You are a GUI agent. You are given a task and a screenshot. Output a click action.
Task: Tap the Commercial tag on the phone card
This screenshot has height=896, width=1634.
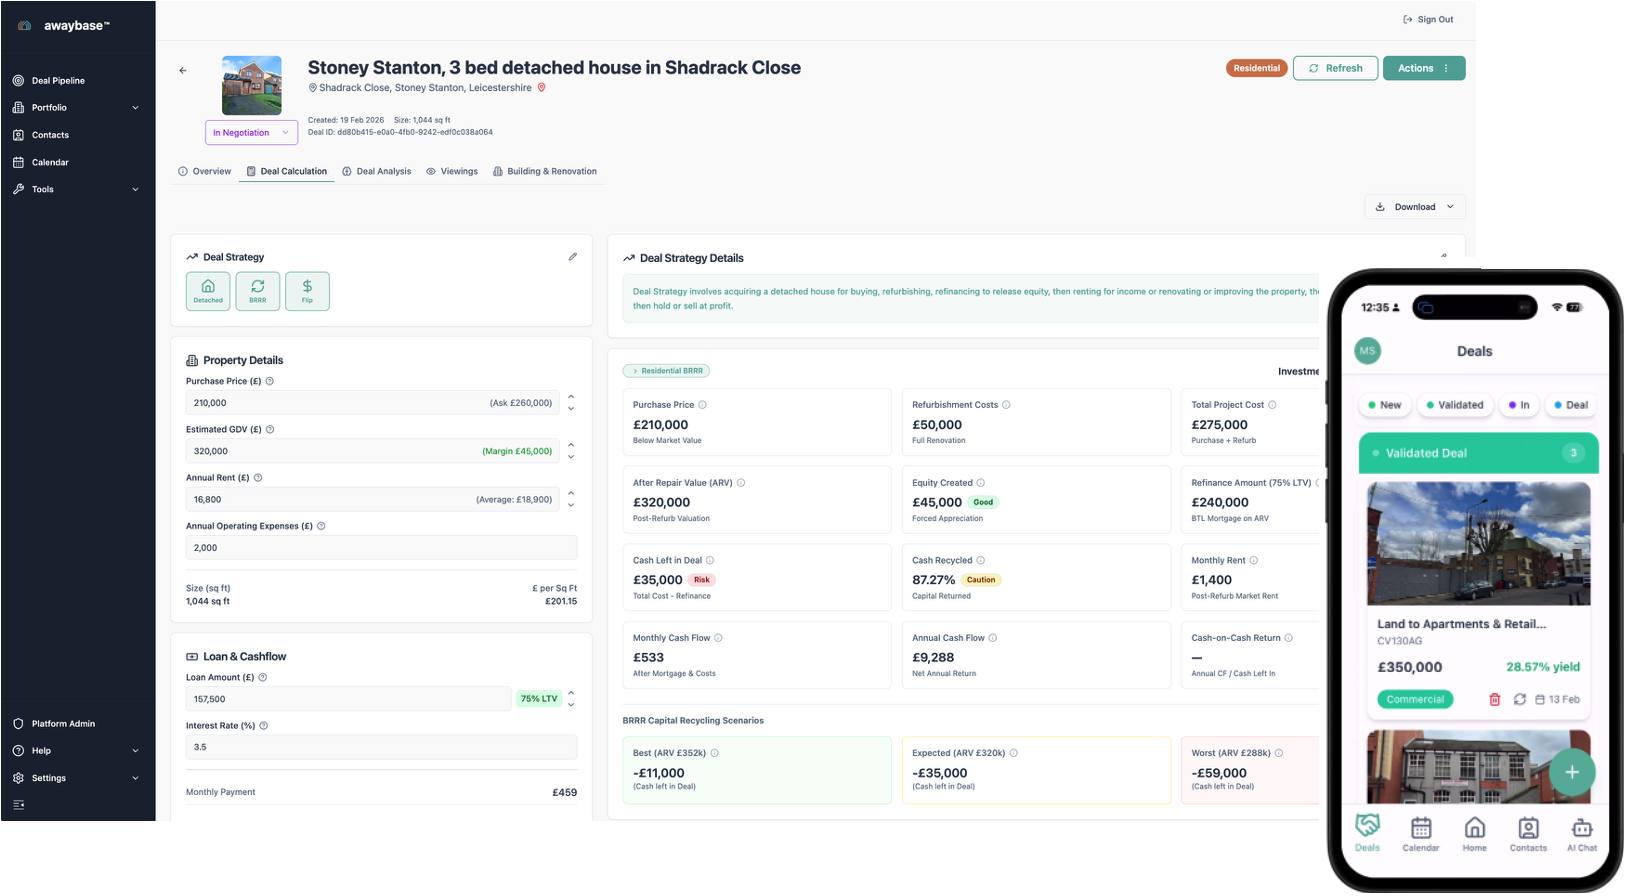pyautogui.click(x=1415, y=700)
